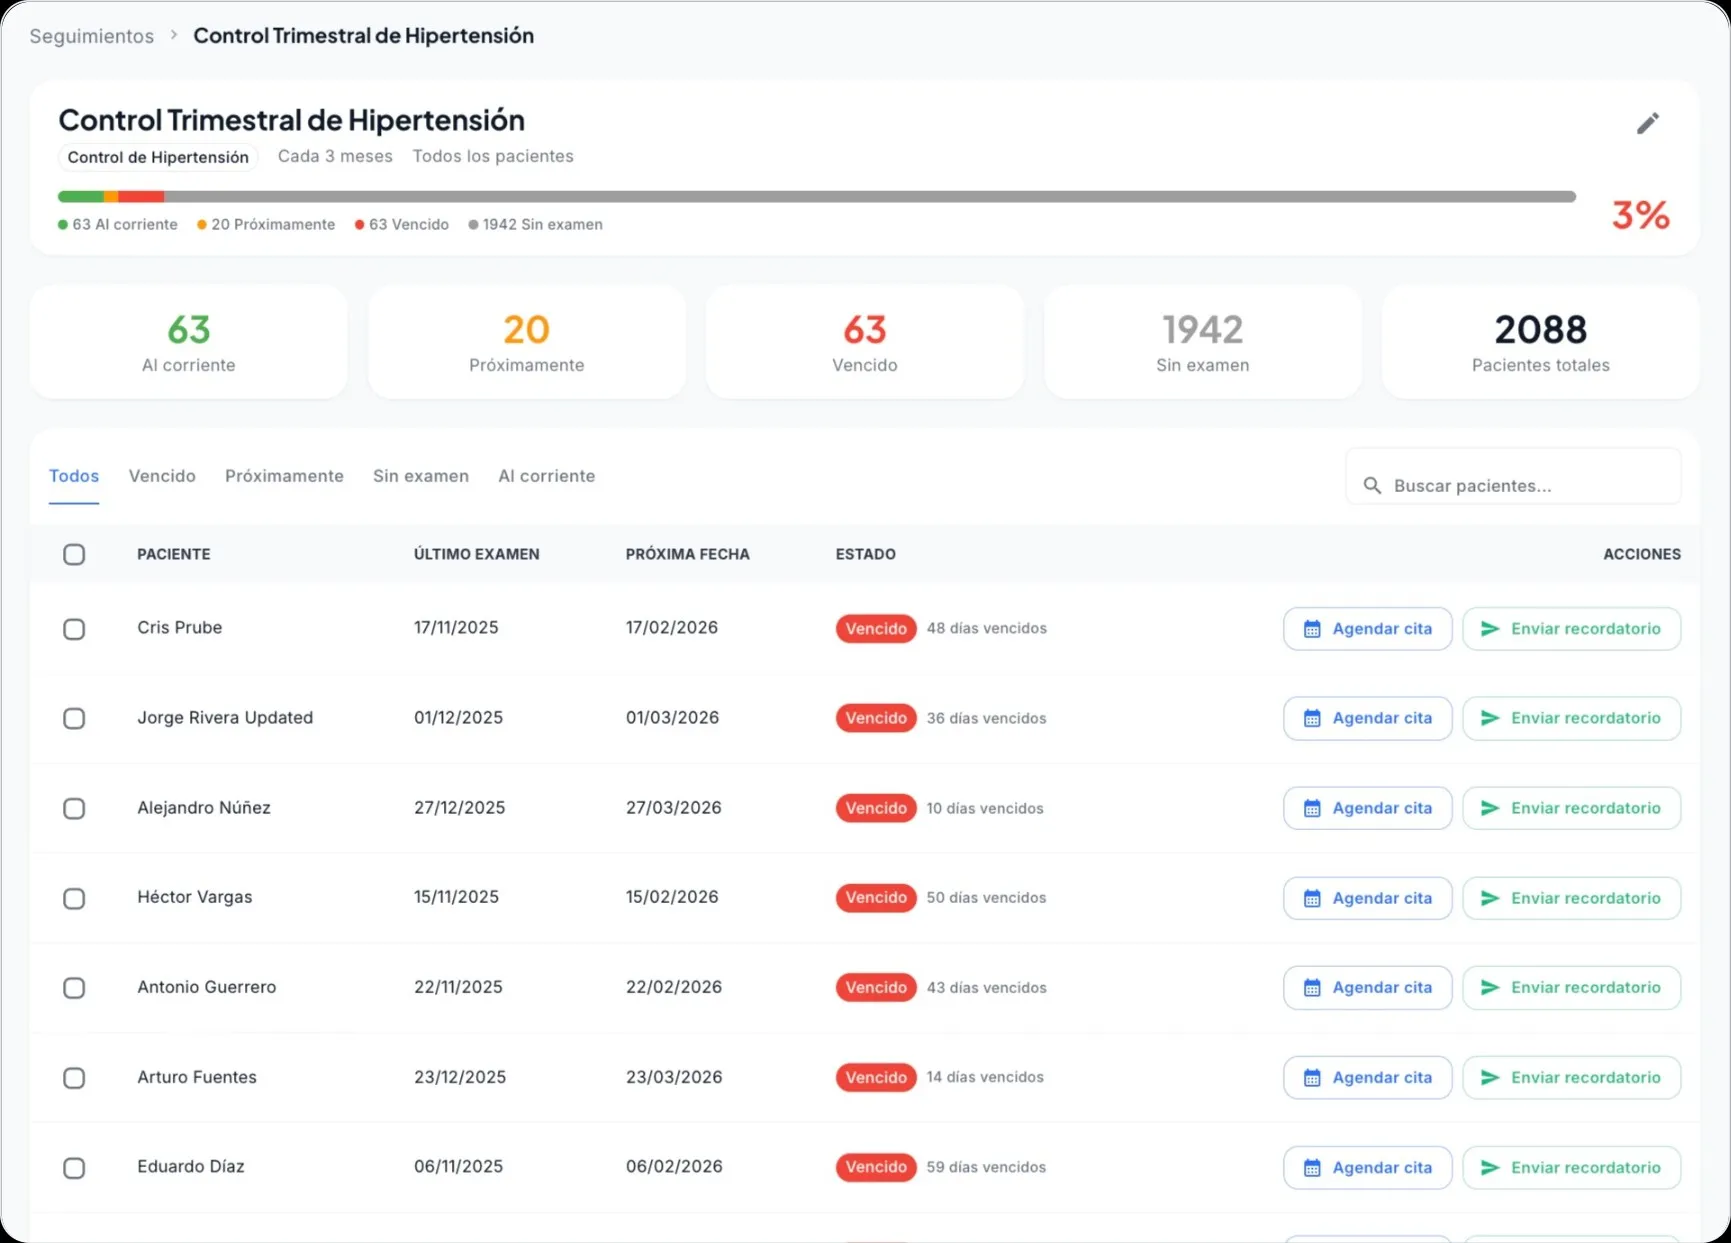Click calendar icon in Jorge Rivera Updated row
The height and width of the screenshot is (1243, 1731).
tap(1312, 718)
